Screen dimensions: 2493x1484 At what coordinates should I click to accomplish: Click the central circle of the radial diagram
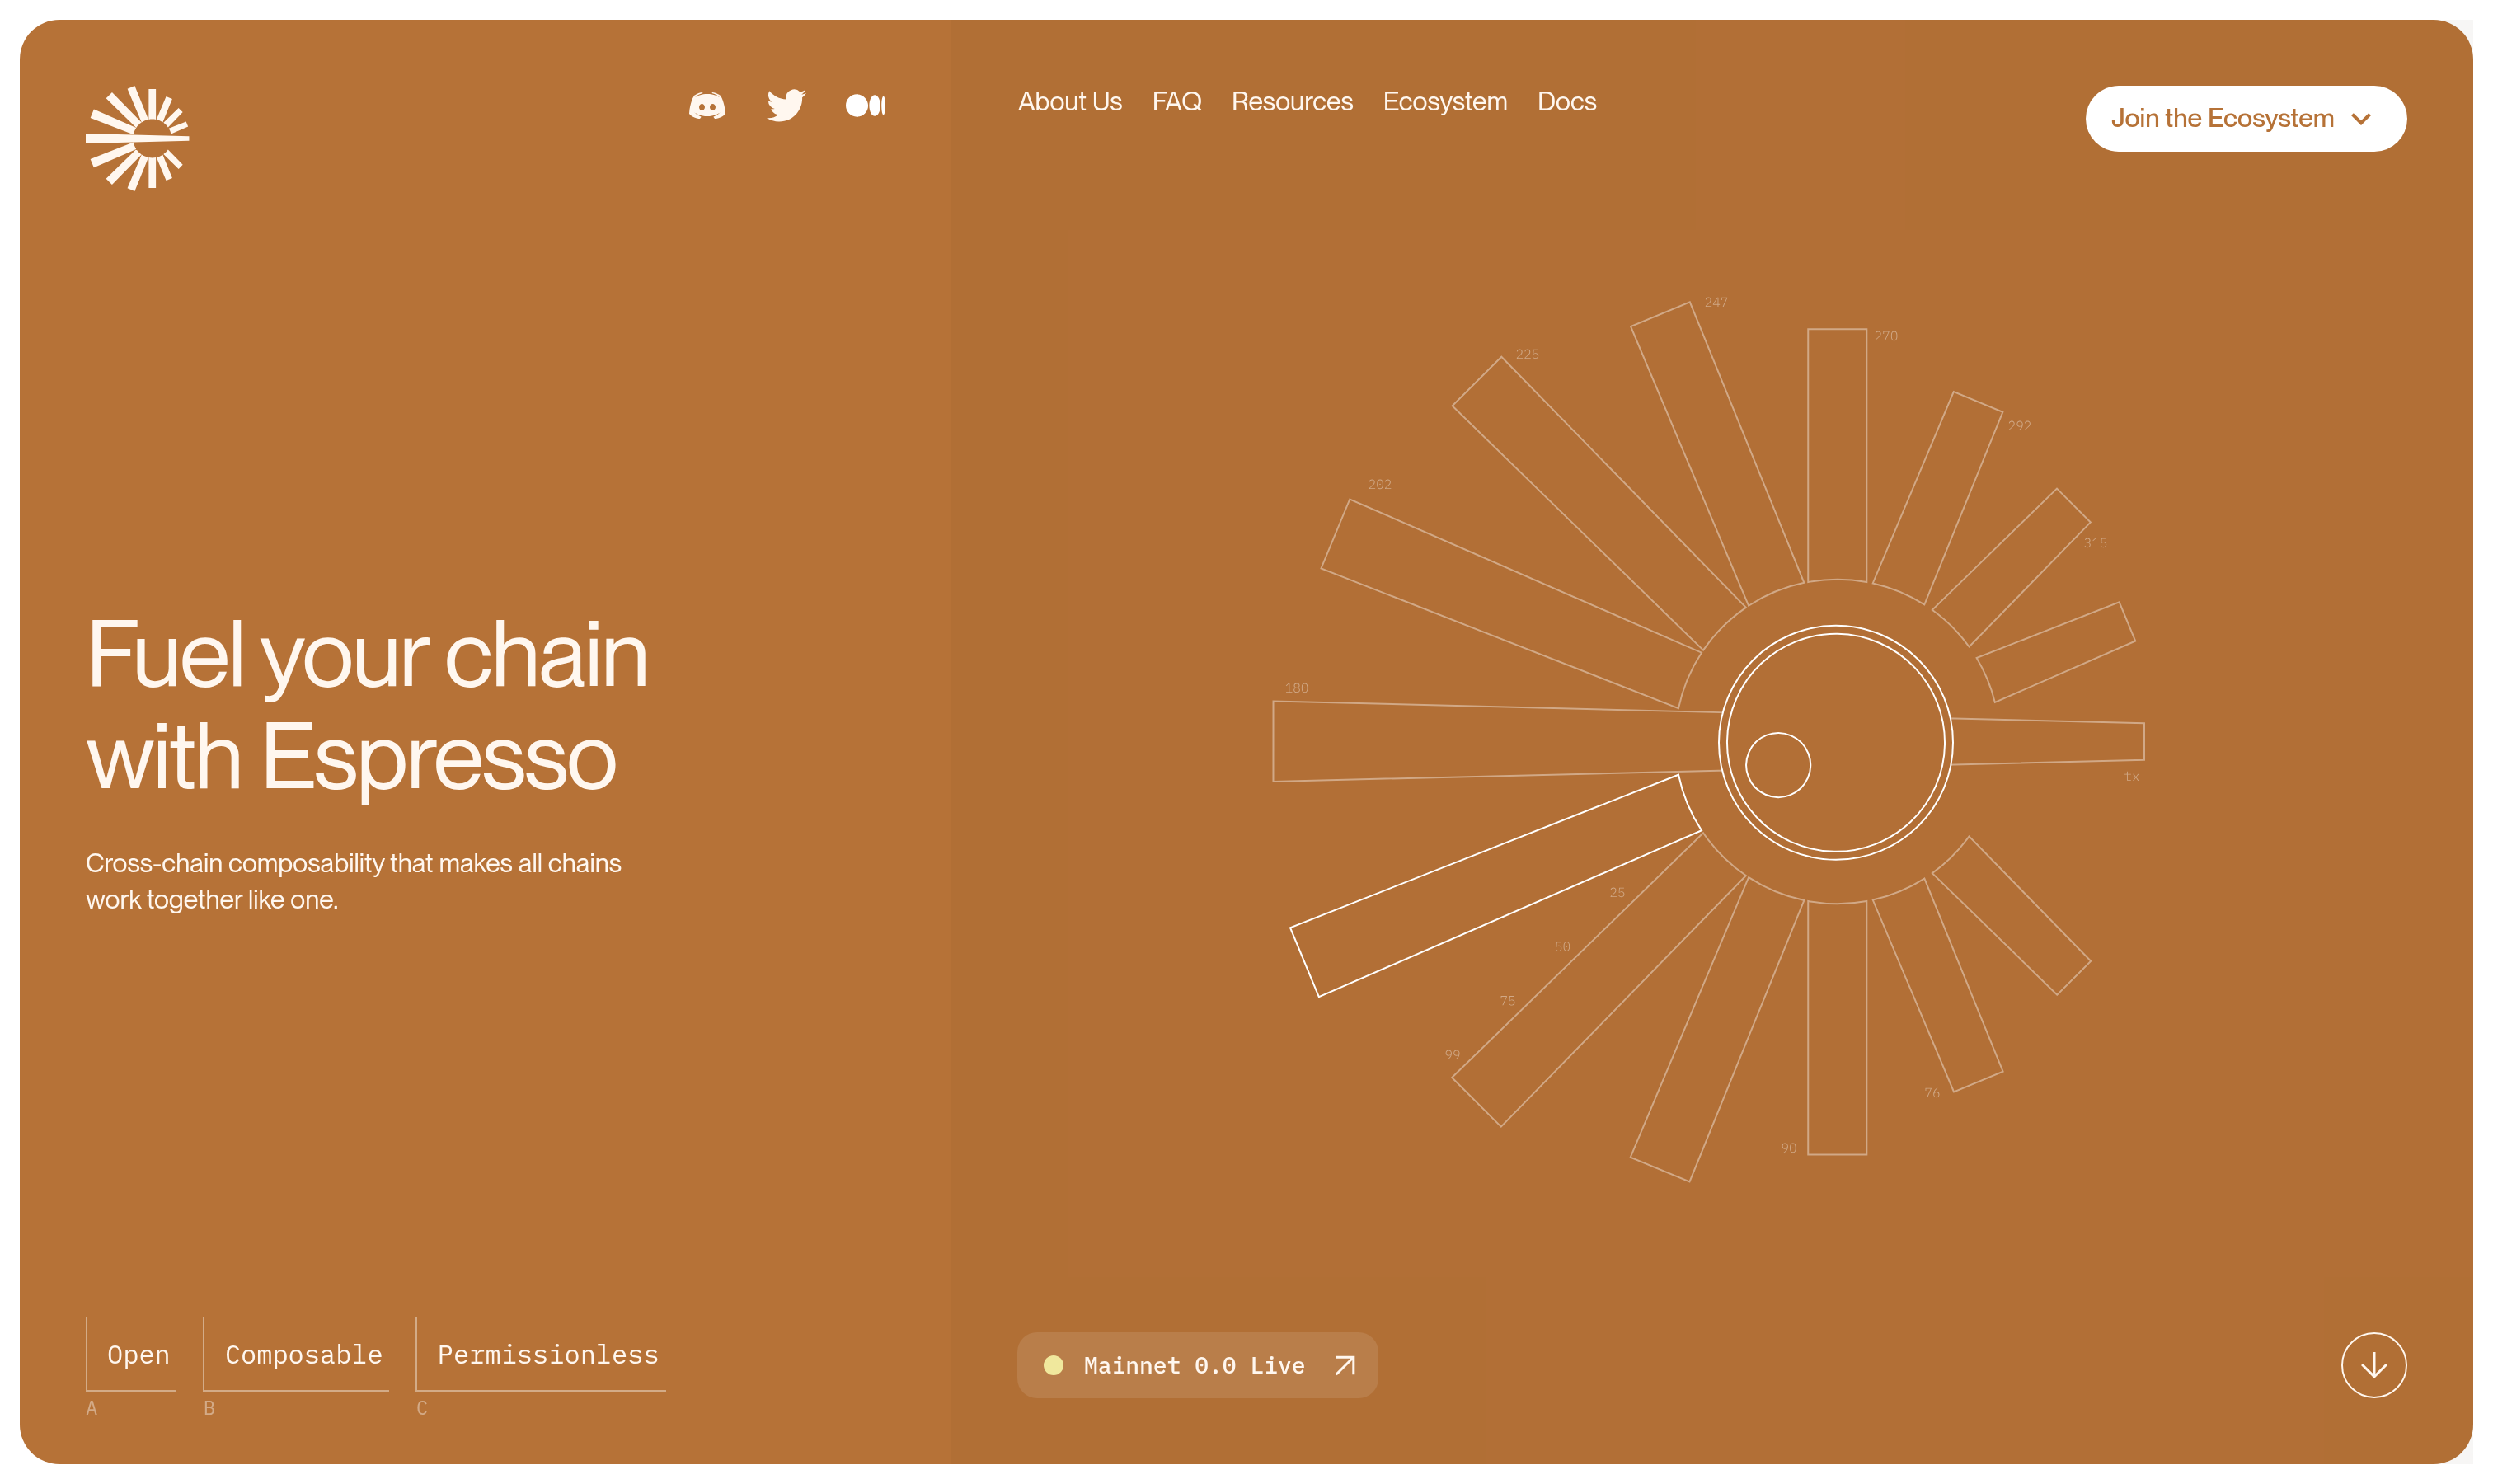1835,742
